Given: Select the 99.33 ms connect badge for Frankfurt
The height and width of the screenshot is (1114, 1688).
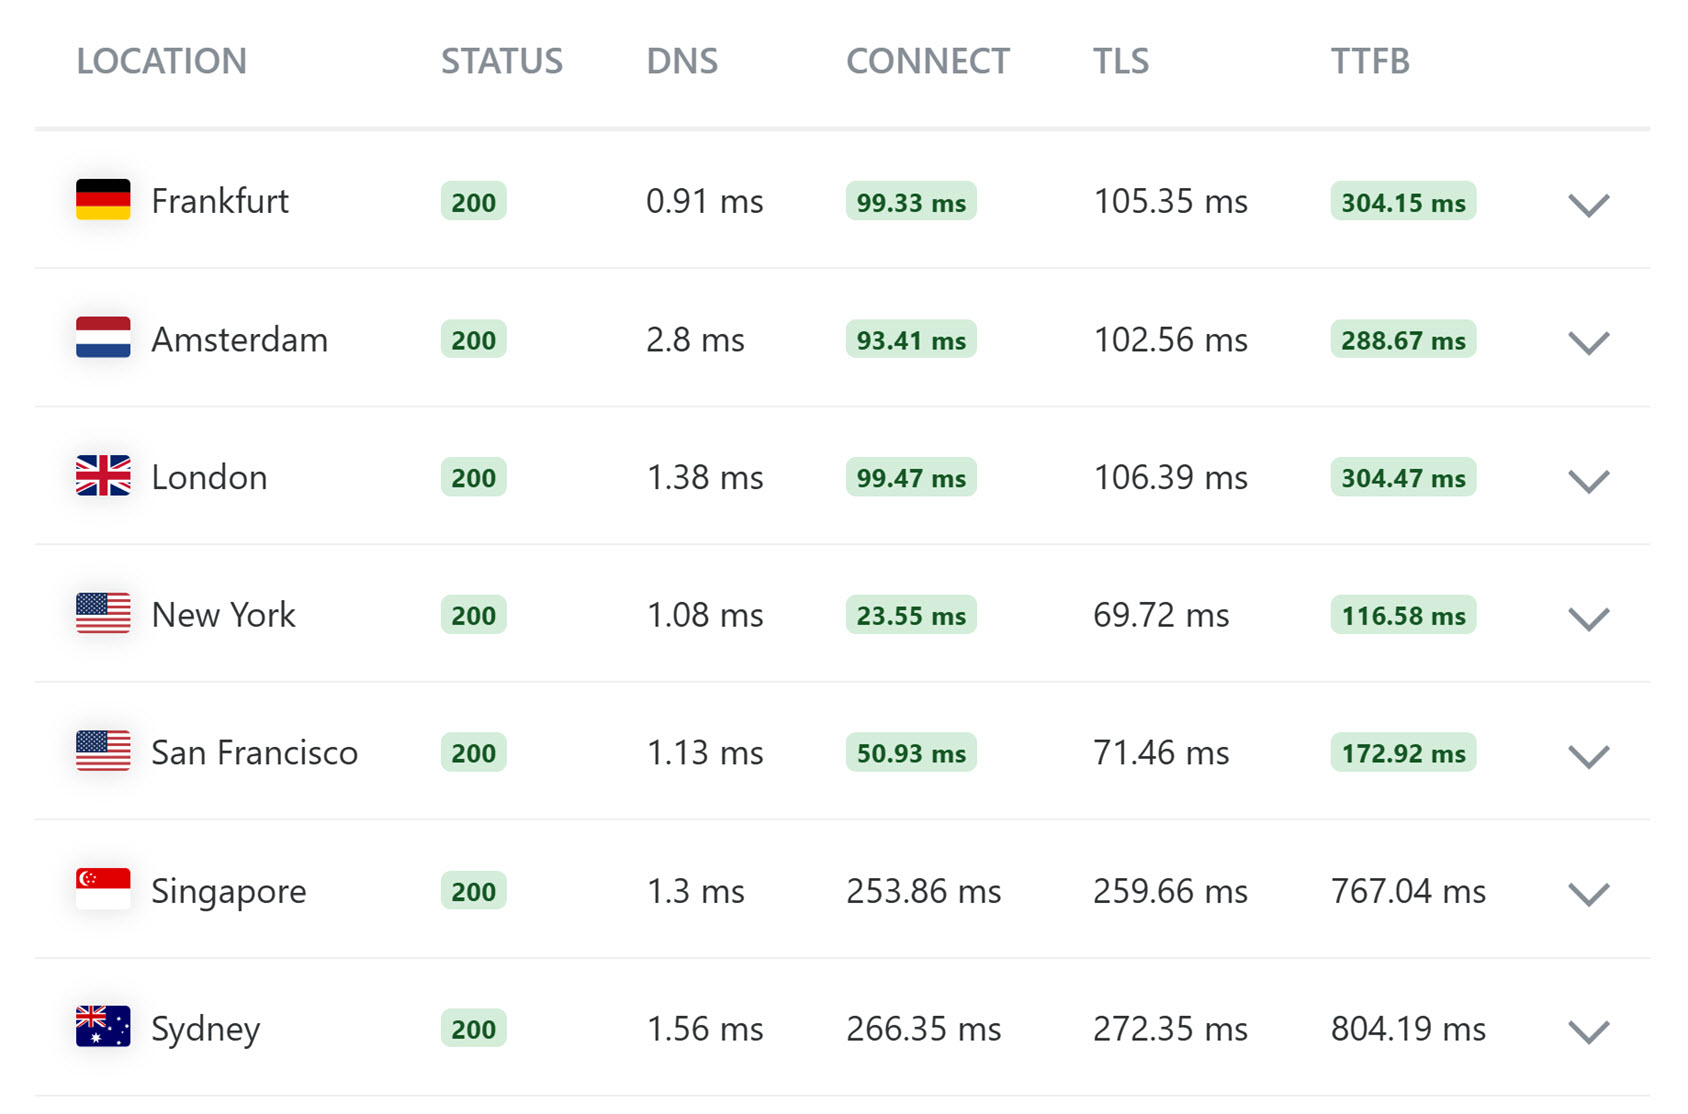Looking at the screenshot, I should click(909, 202).
